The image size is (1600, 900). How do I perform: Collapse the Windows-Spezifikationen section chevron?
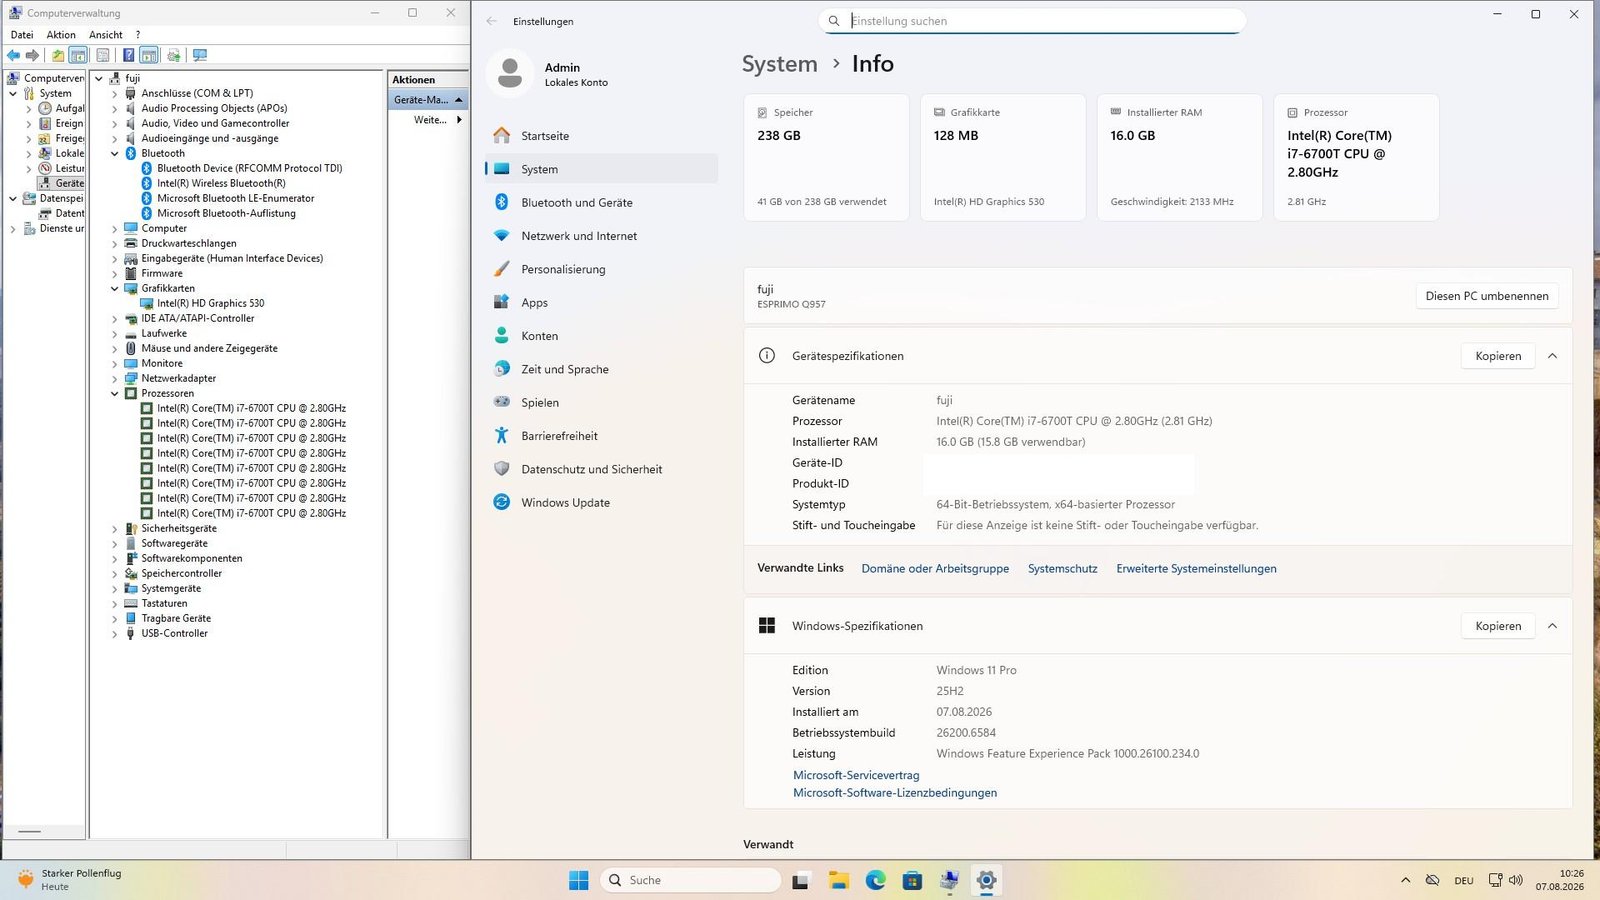click(1552, 626)
